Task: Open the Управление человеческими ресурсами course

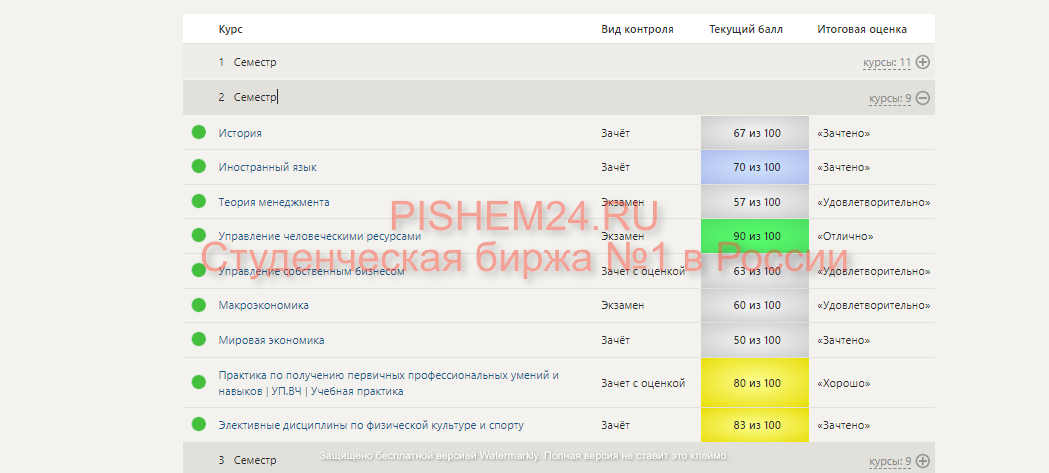Action: tap(319, 236)
